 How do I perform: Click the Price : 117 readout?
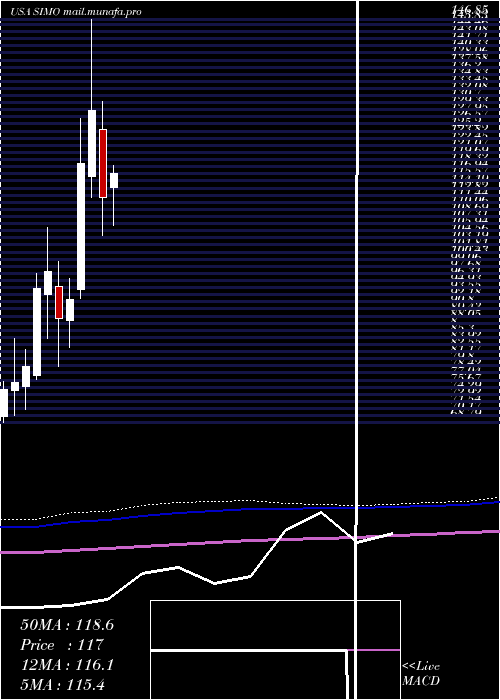pyautogui.click(x=62, y=645)
